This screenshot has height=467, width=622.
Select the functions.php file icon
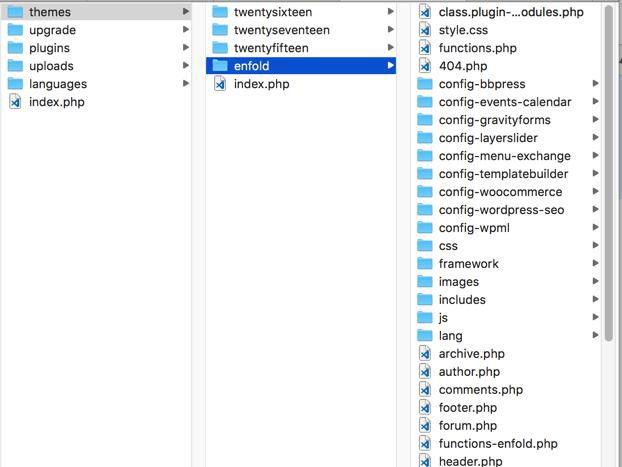[x=424, y=48]
